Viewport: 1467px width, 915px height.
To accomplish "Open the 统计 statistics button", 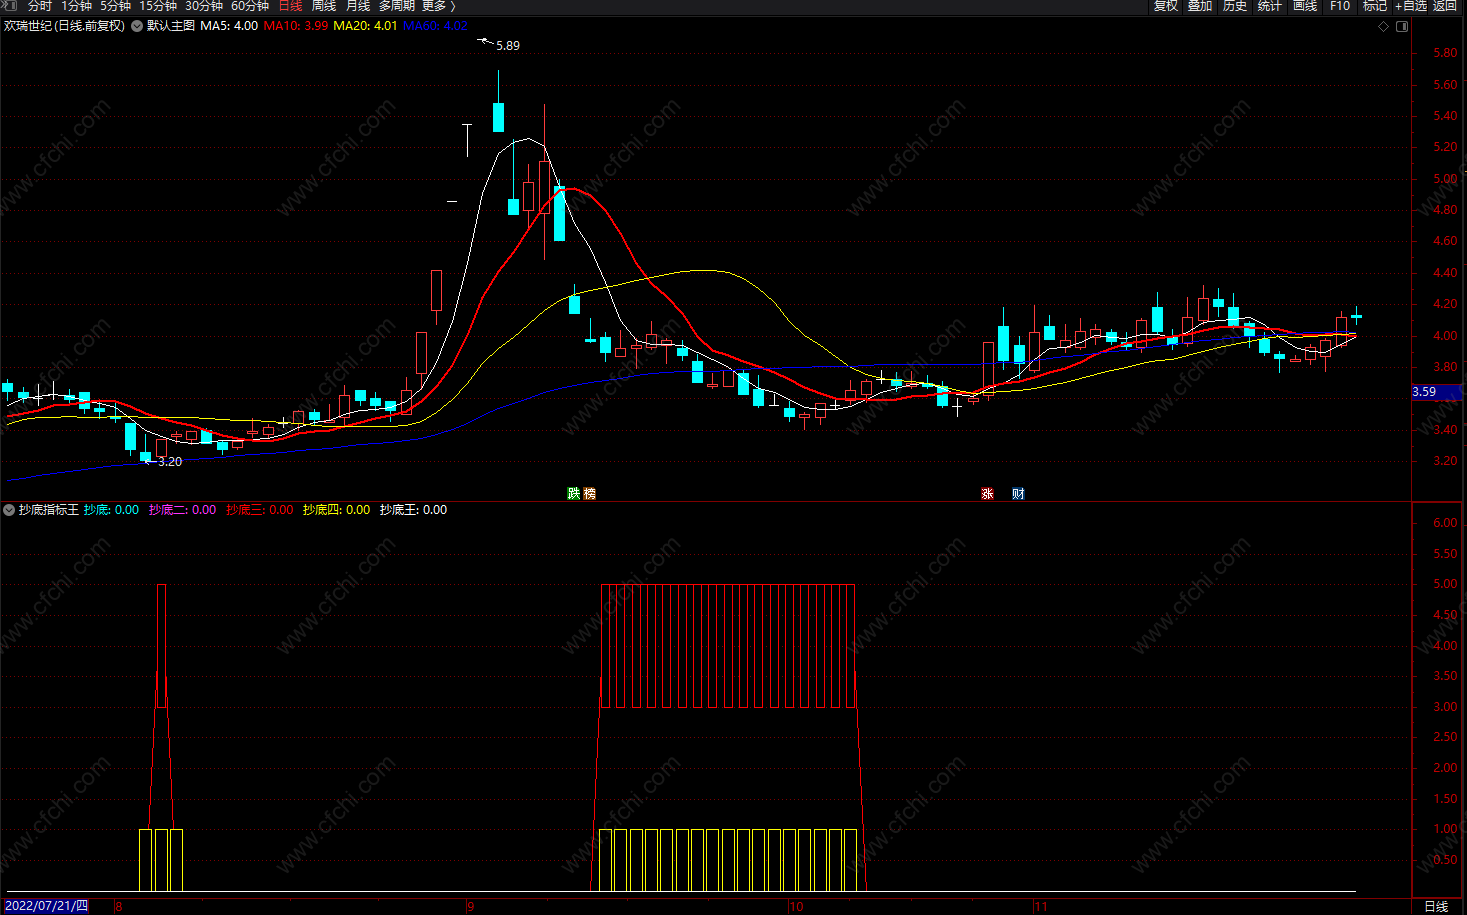I will click(1270, 6).
